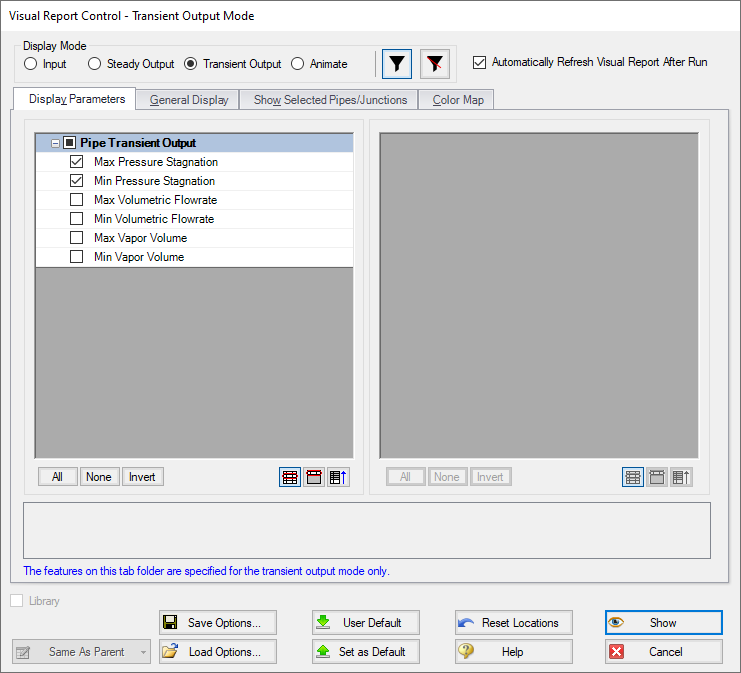Uncheck Max Pressure Stagnation
The width and height of the screenshot is (741, 673).
[77, 162]
